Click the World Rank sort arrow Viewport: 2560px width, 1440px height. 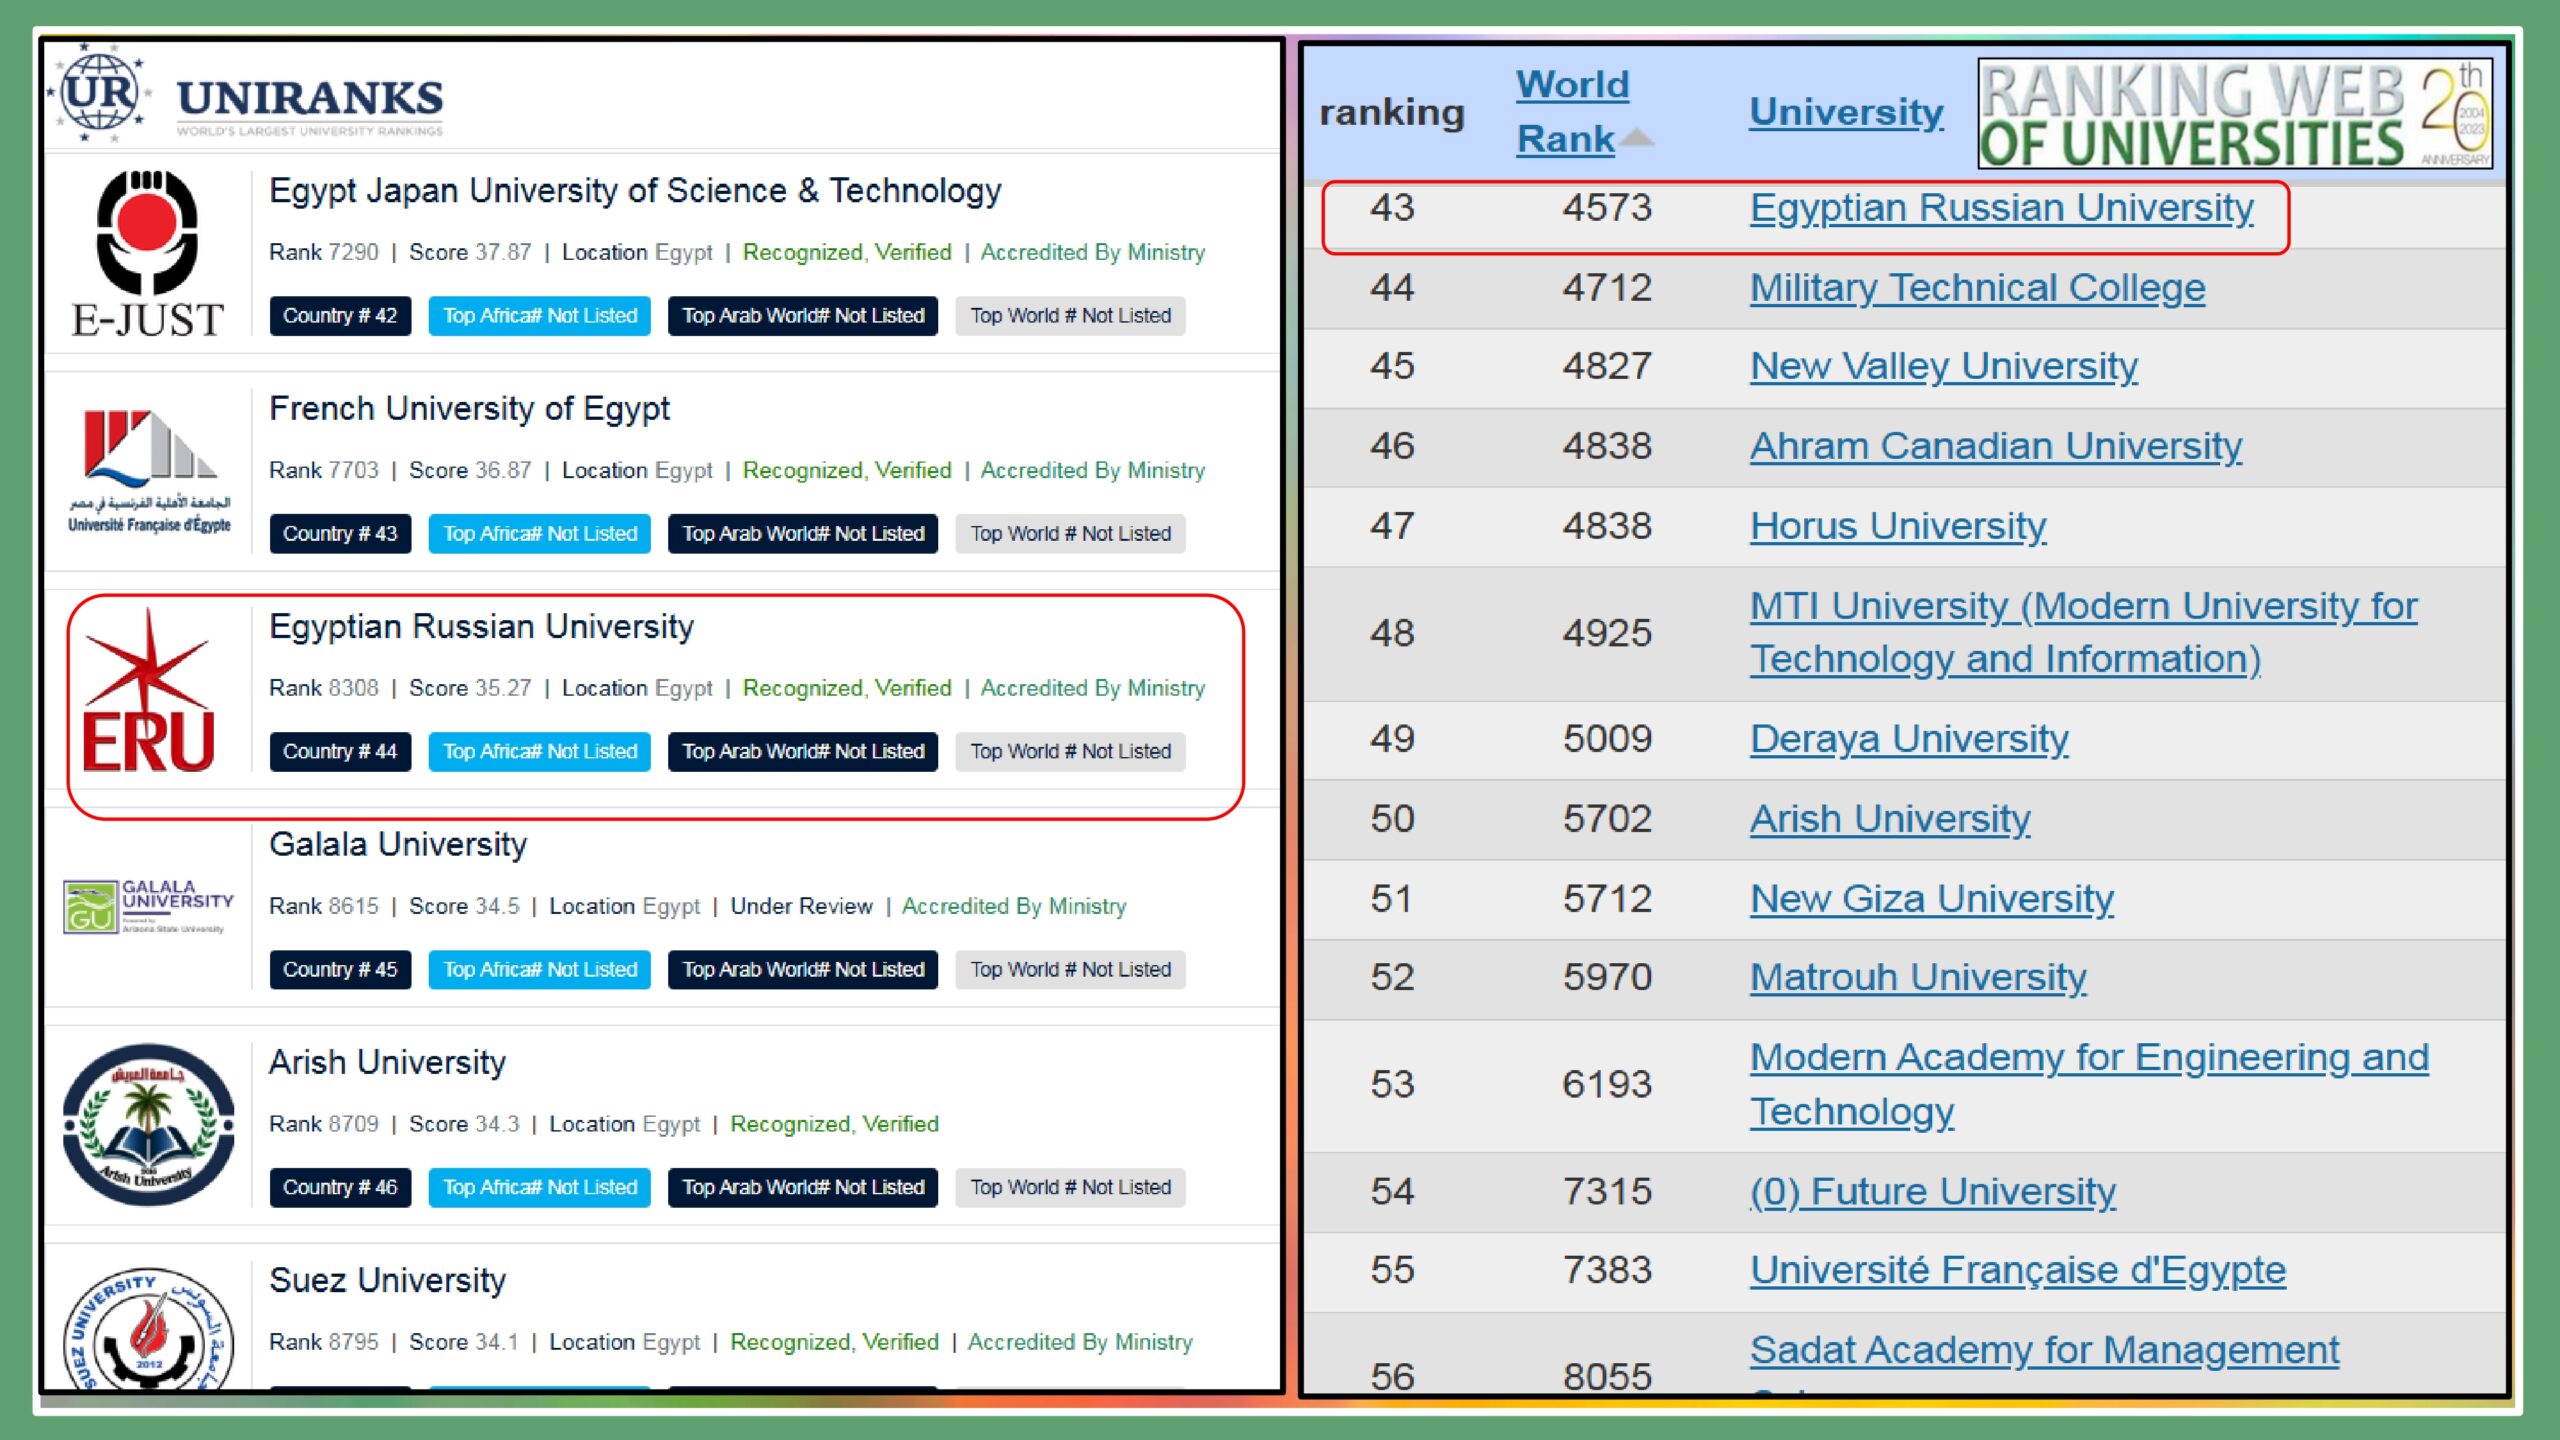[1637, 138]
